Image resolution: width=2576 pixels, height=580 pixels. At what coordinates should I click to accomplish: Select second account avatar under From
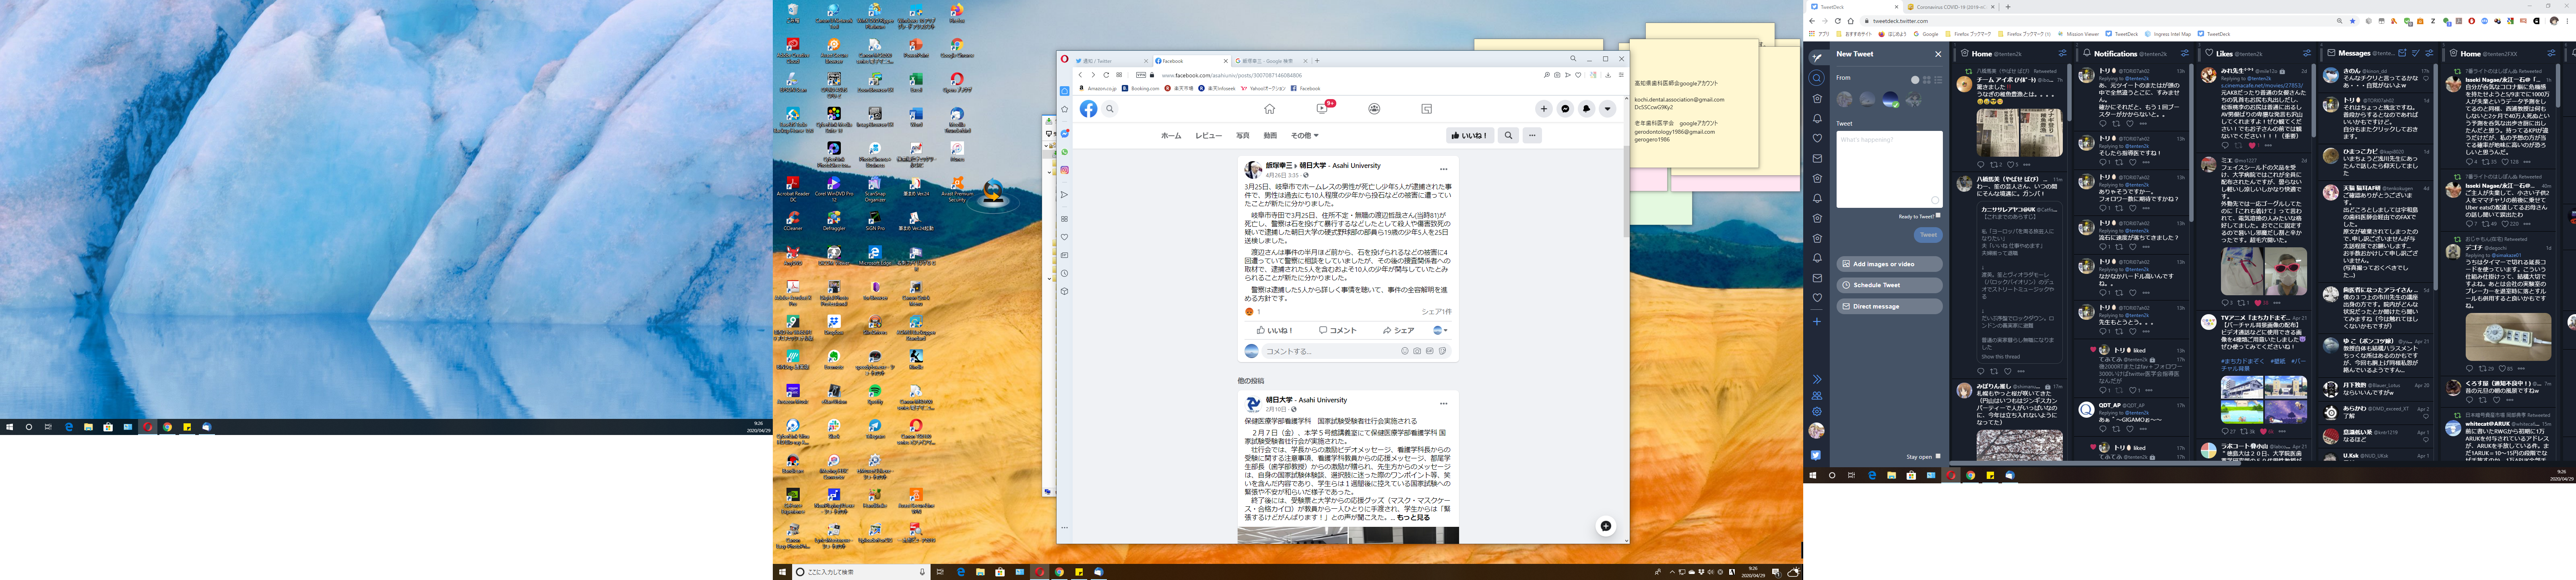1867,99
